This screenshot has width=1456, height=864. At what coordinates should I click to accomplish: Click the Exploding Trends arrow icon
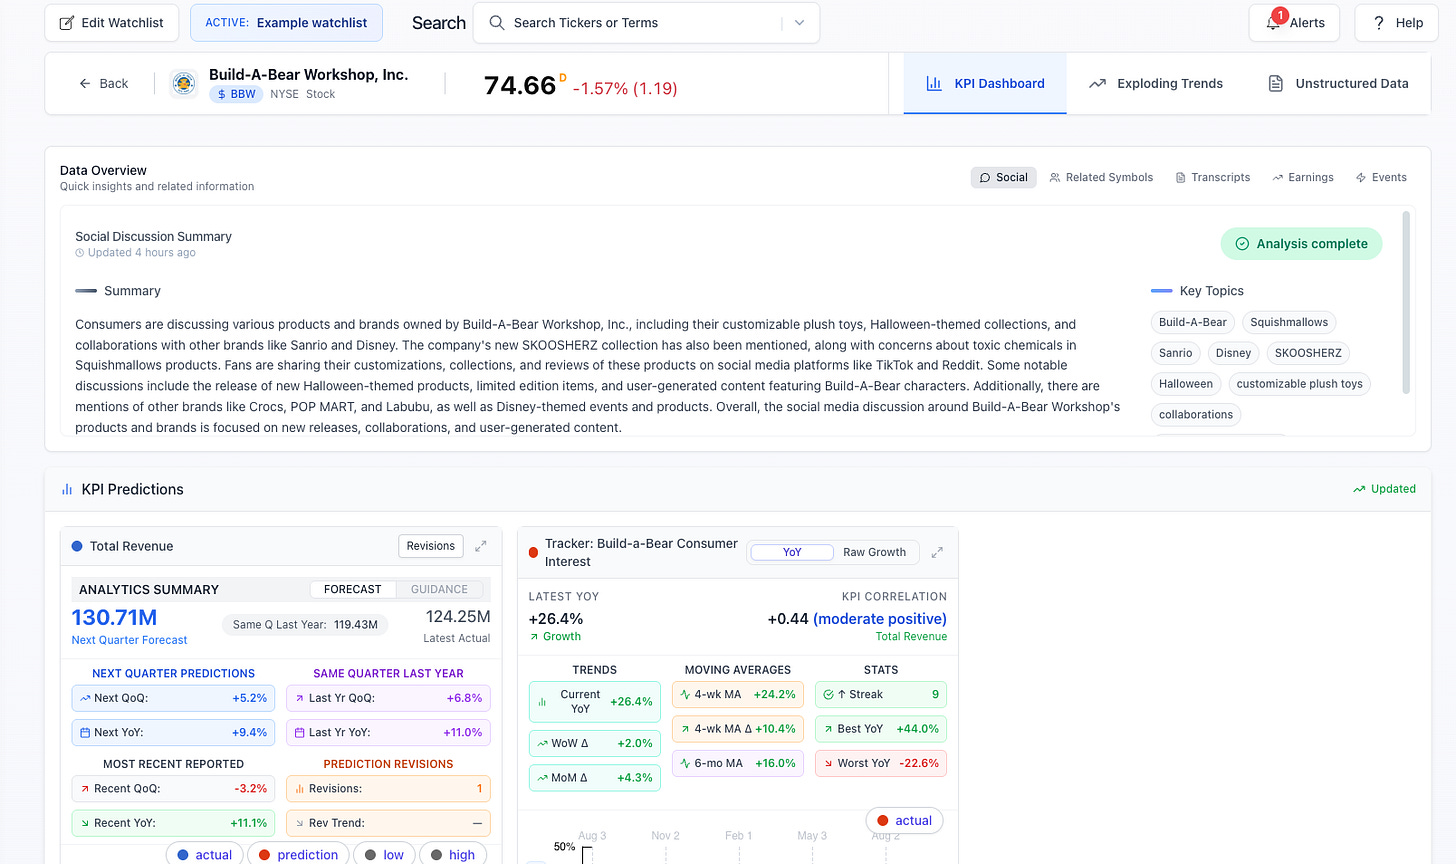[1097, 84]
